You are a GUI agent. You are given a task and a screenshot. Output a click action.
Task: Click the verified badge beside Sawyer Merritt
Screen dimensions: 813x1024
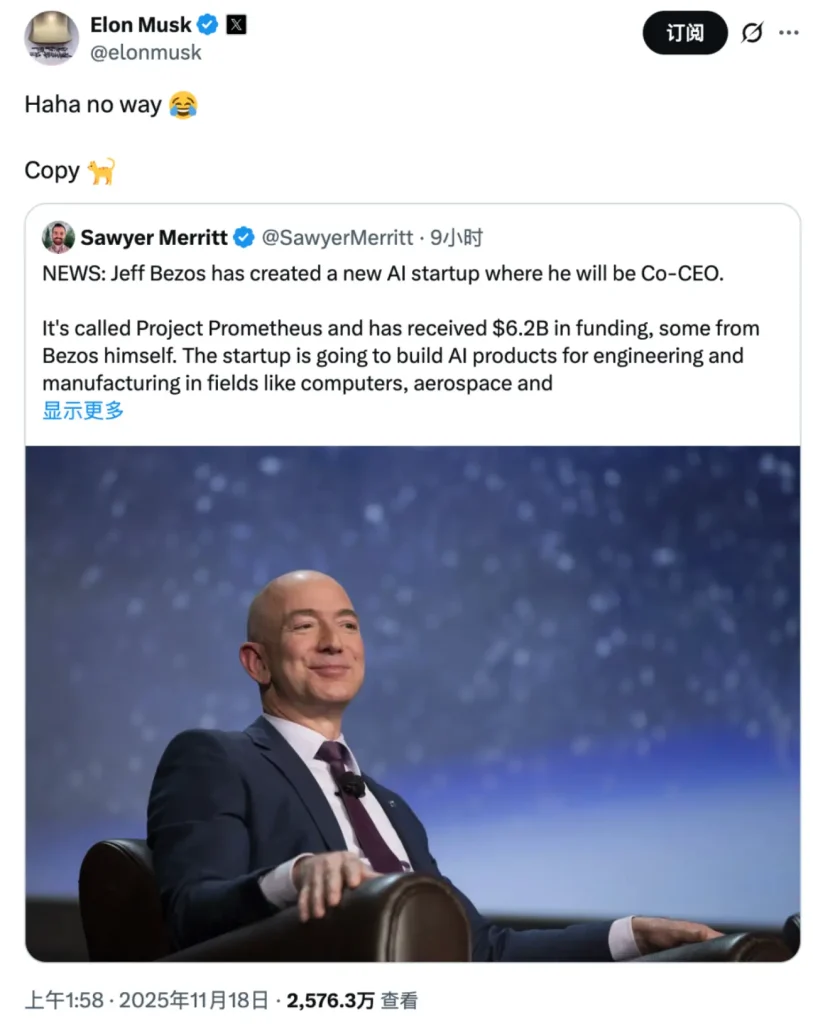point(244,238)
